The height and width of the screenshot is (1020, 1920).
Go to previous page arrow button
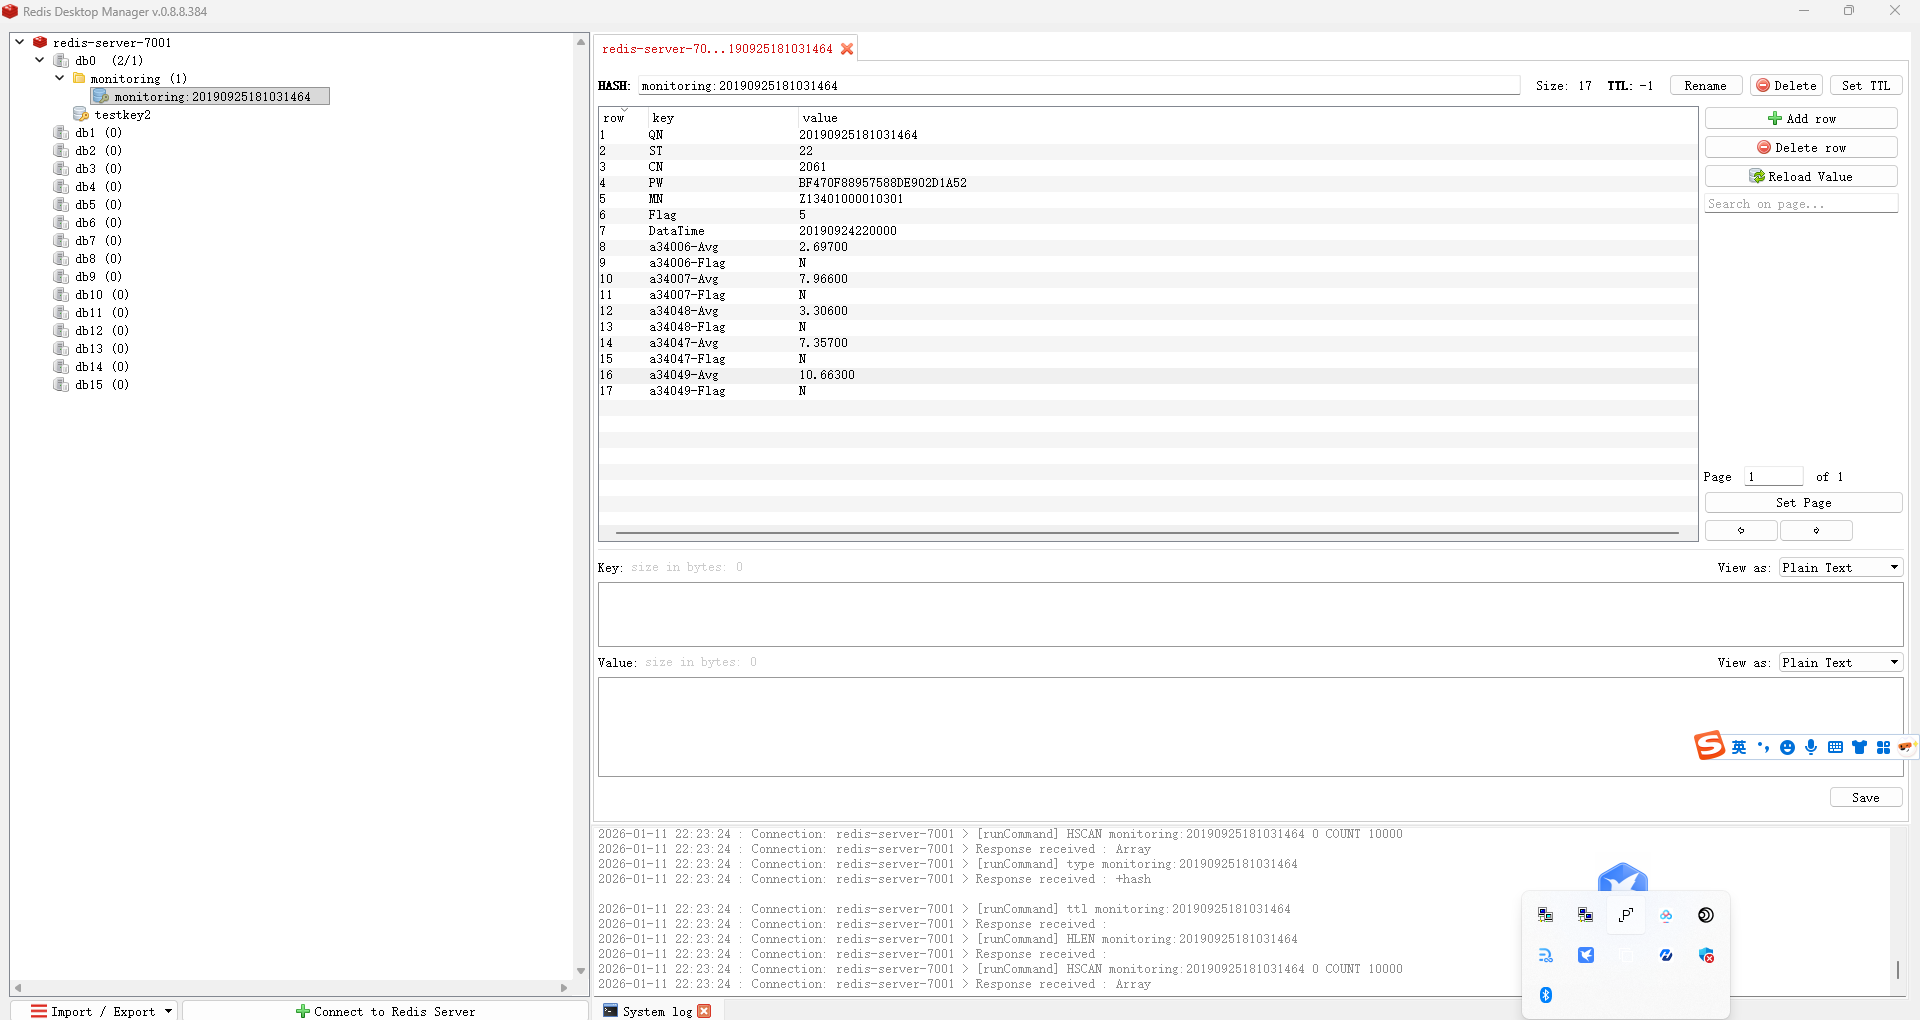coord(1741,530)
